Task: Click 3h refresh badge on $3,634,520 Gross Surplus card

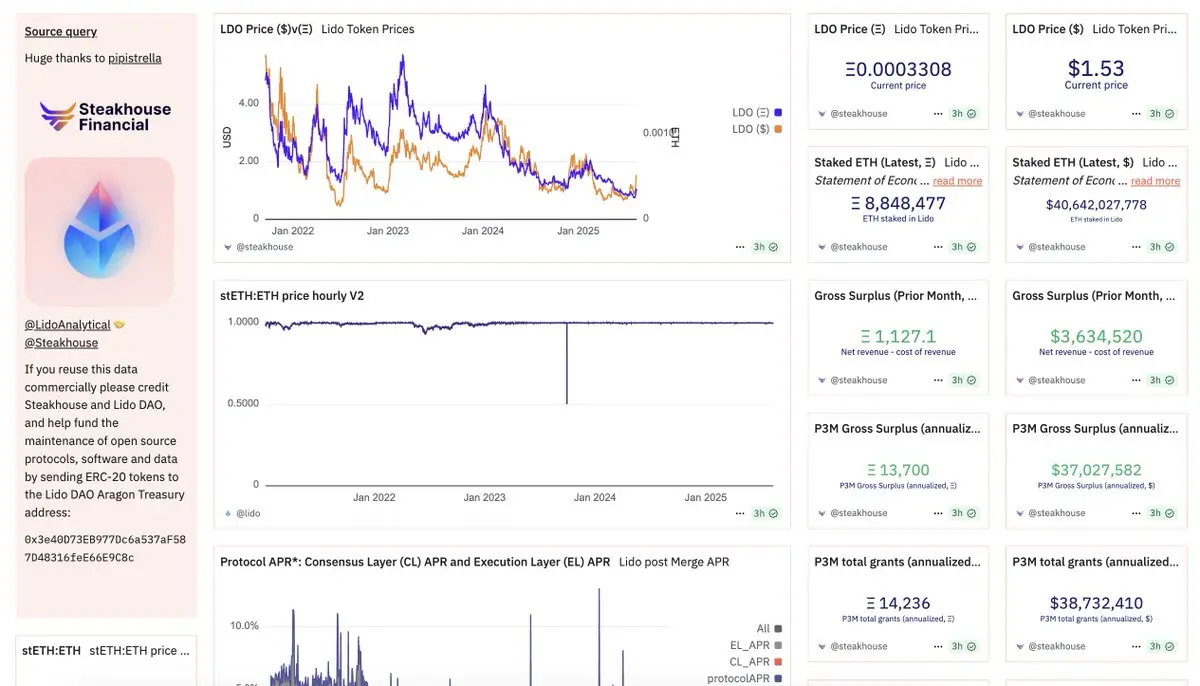Action: [x=1162, y=380]
